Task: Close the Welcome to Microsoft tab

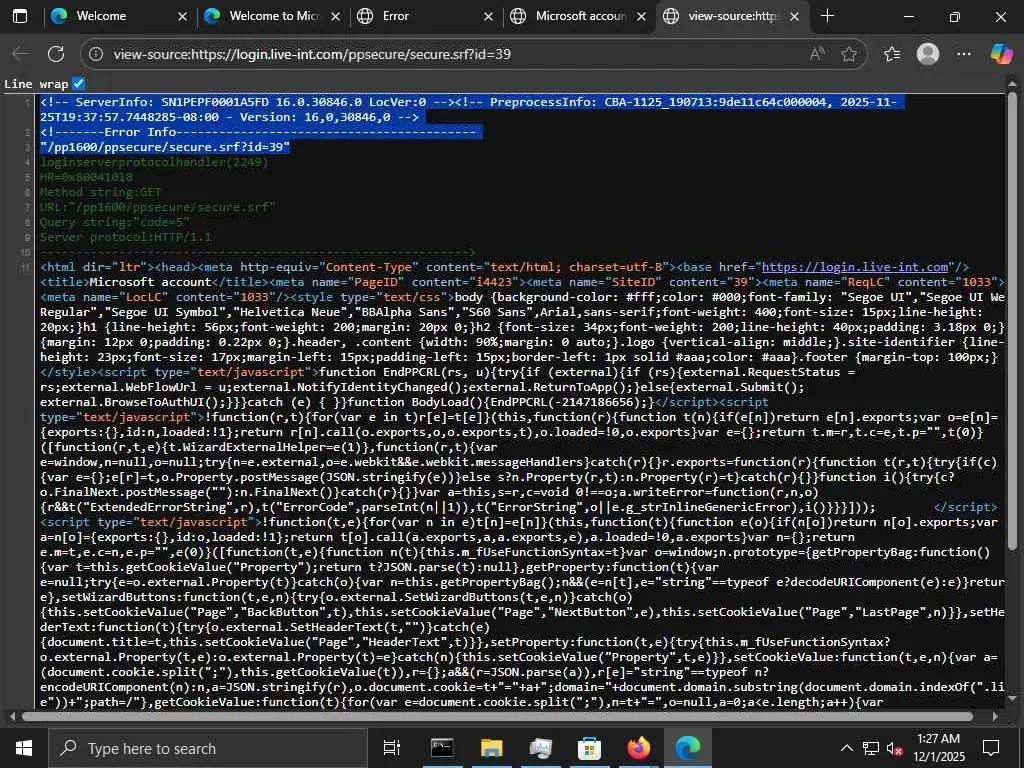Action: [x=336, y=17]
